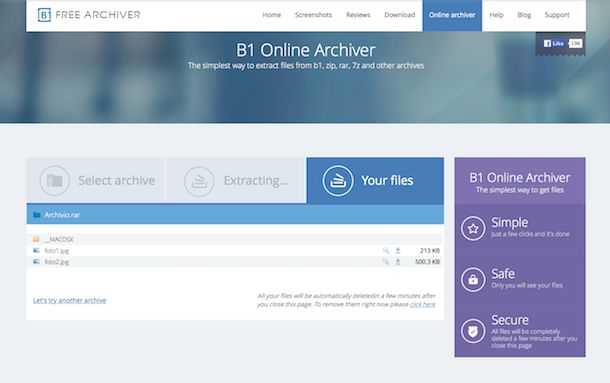Click the foto1.jpg image file icon

click(36, 250)
